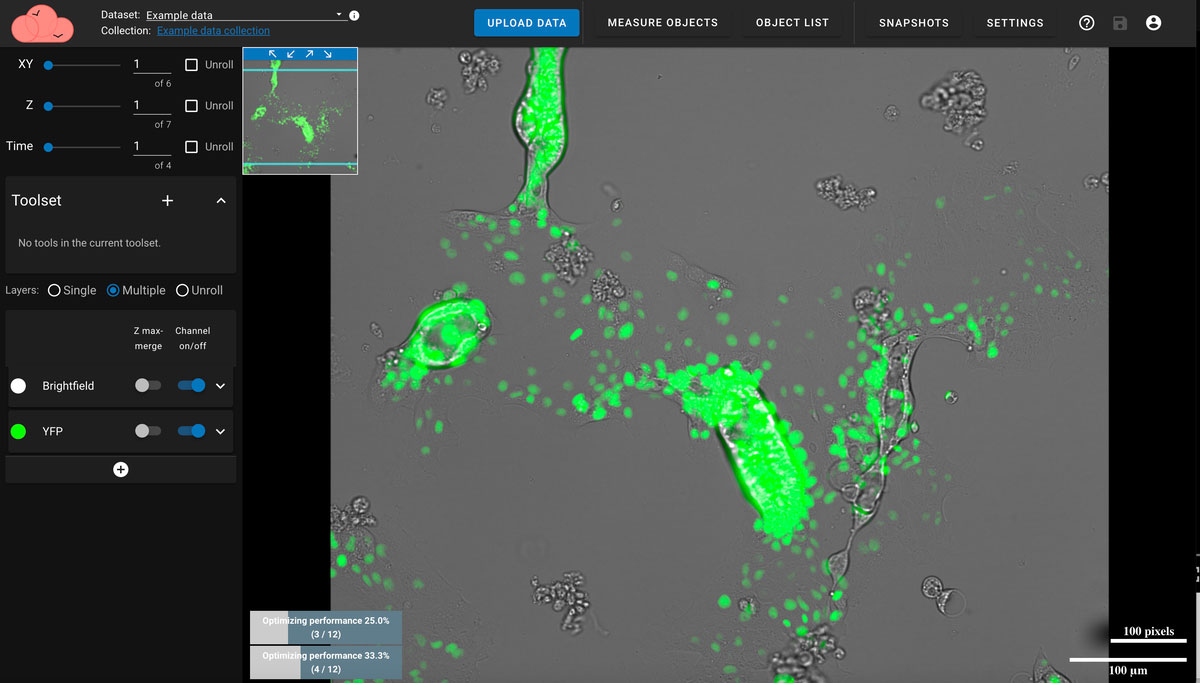Click the Upload Data button
Screen dimensions: 1200x683
527,23
